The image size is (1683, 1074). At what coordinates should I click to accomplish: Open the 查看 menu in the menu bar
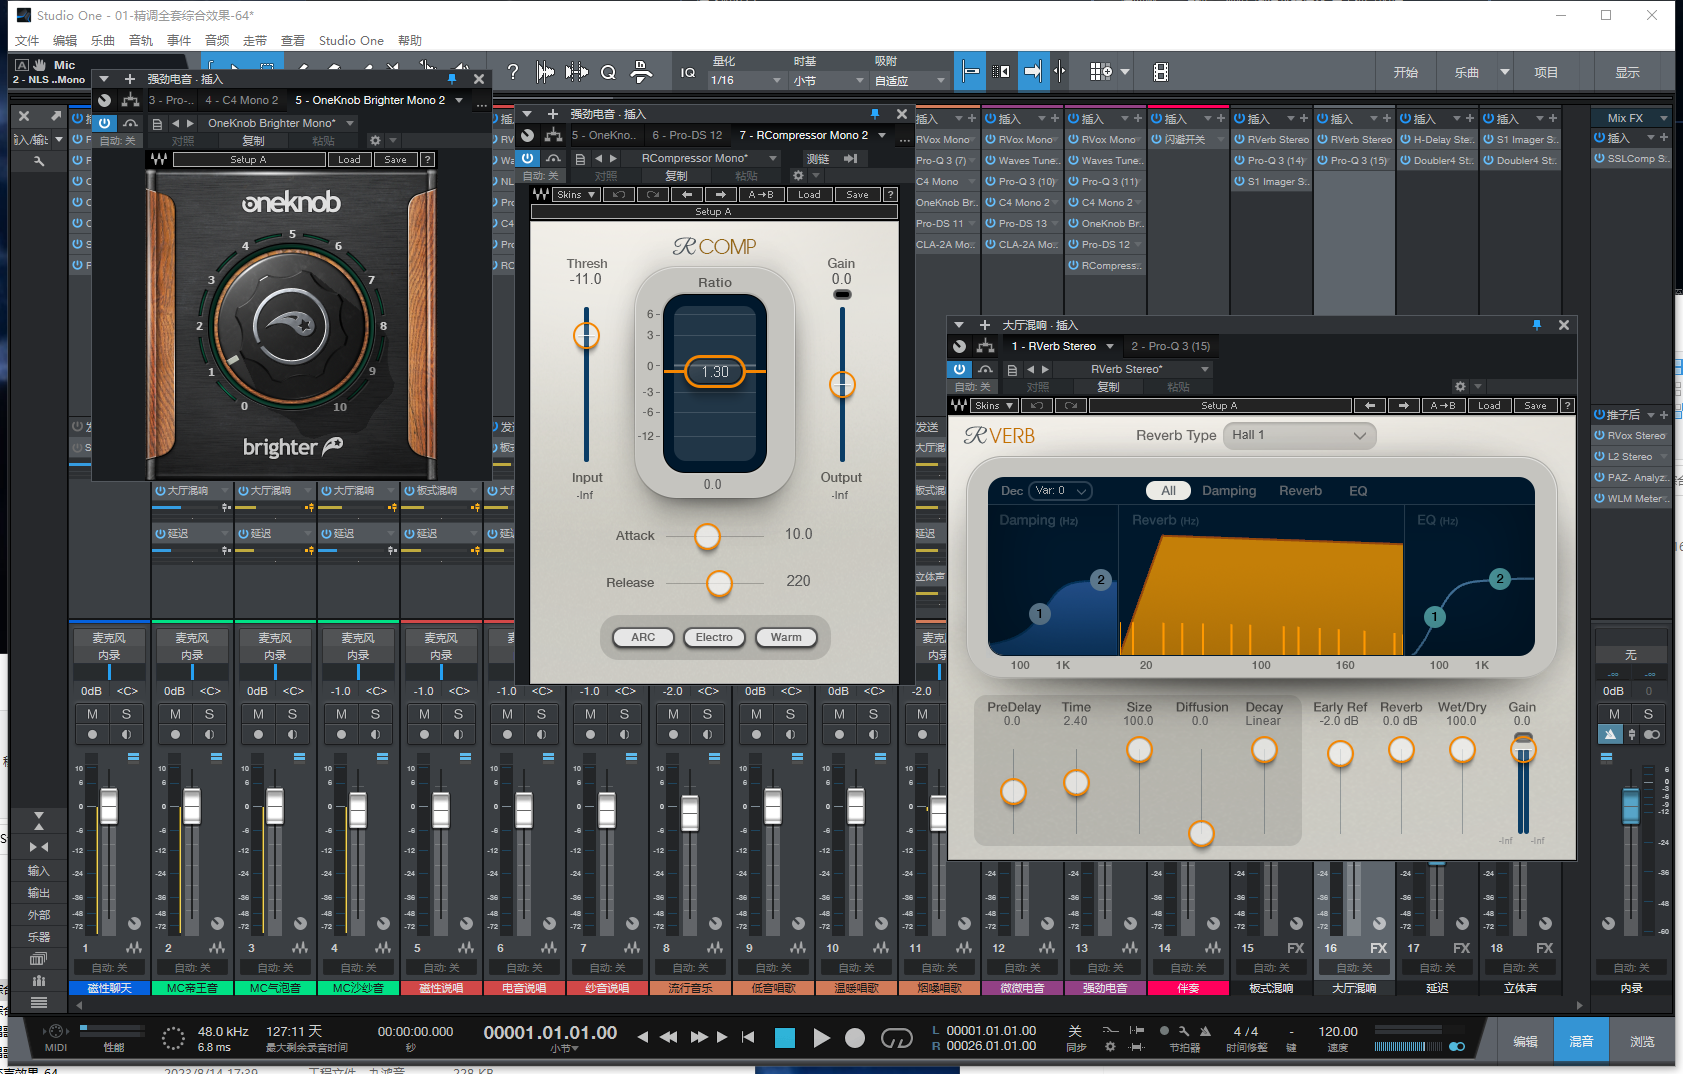click(292, 40)
